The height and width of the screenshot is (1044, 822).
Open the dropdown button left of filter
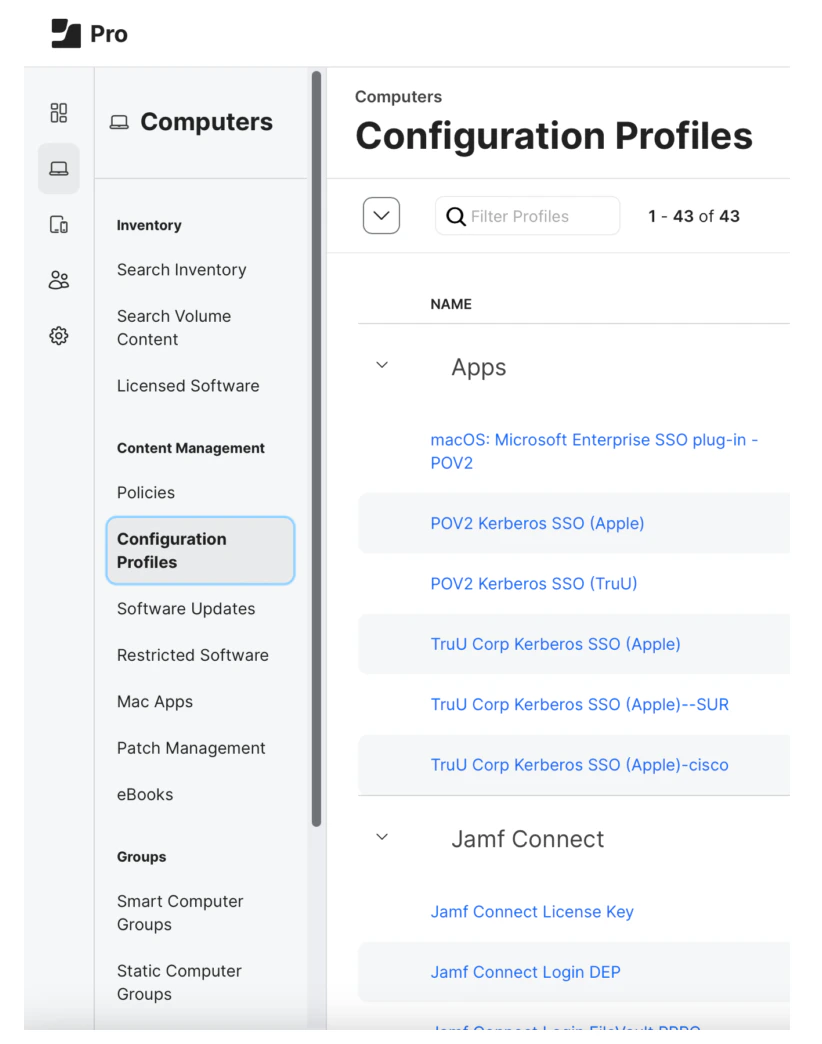coord(381,216)
